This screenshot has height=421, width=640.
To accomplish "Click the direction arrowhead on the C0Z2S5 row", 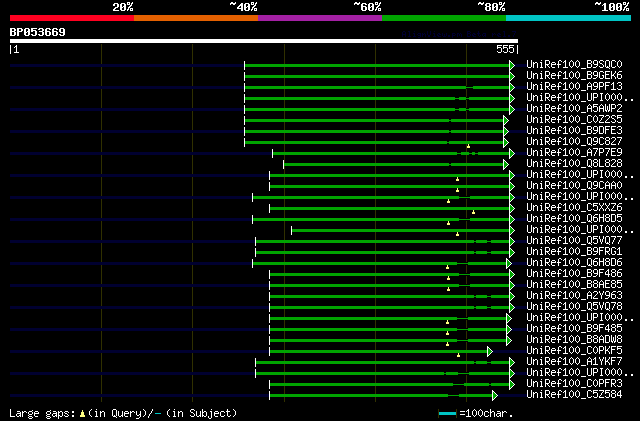I will coord(506,120).
